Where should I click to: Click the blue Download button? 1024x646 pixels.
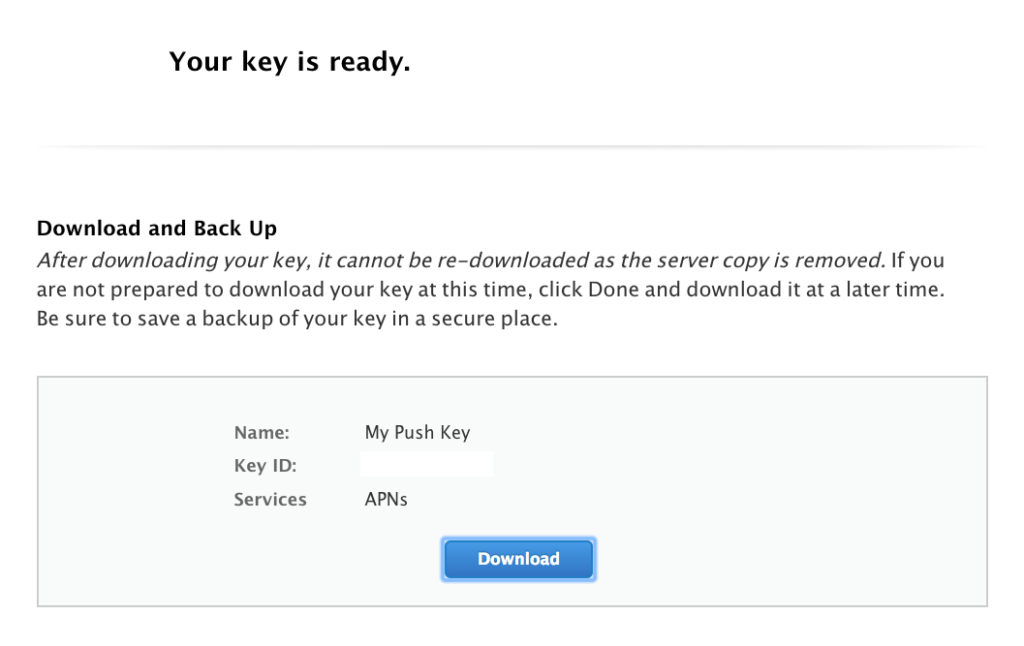[518, 559]
